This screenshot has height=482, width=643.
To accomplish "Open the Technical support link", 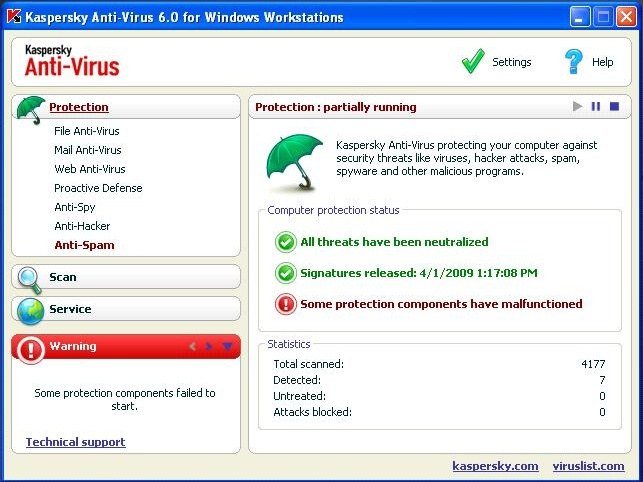I will tap(75, 442).
